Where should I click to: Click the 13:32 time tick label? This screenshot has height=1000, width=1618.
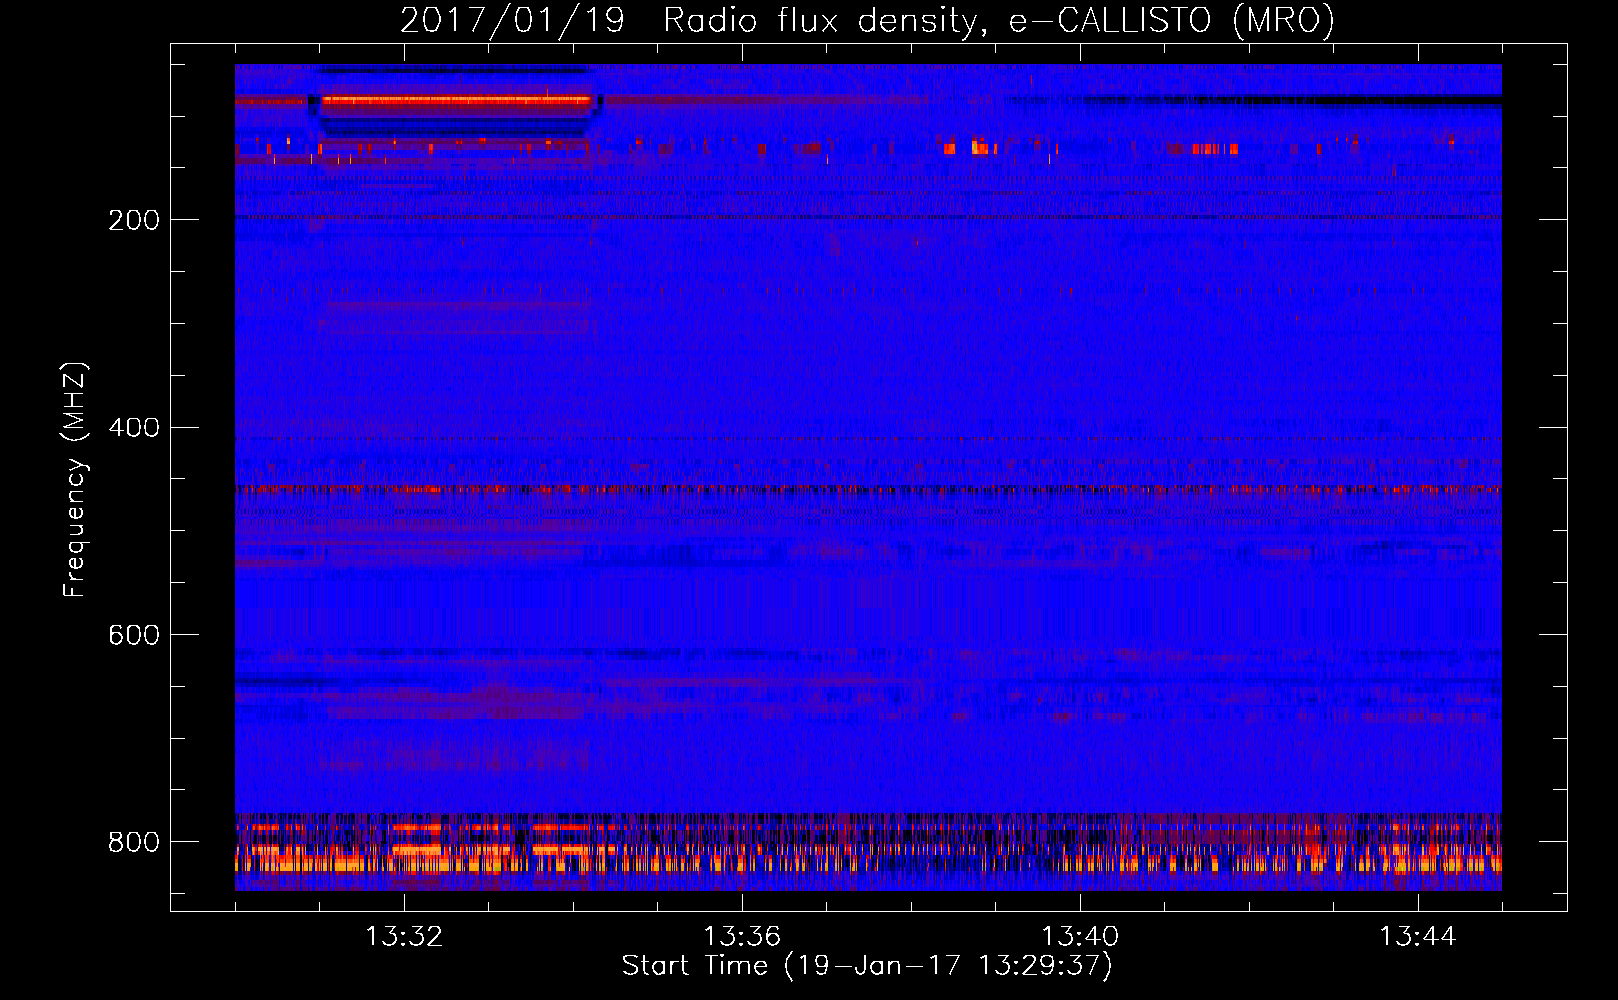pyautogui.click(x=404, y=937)
